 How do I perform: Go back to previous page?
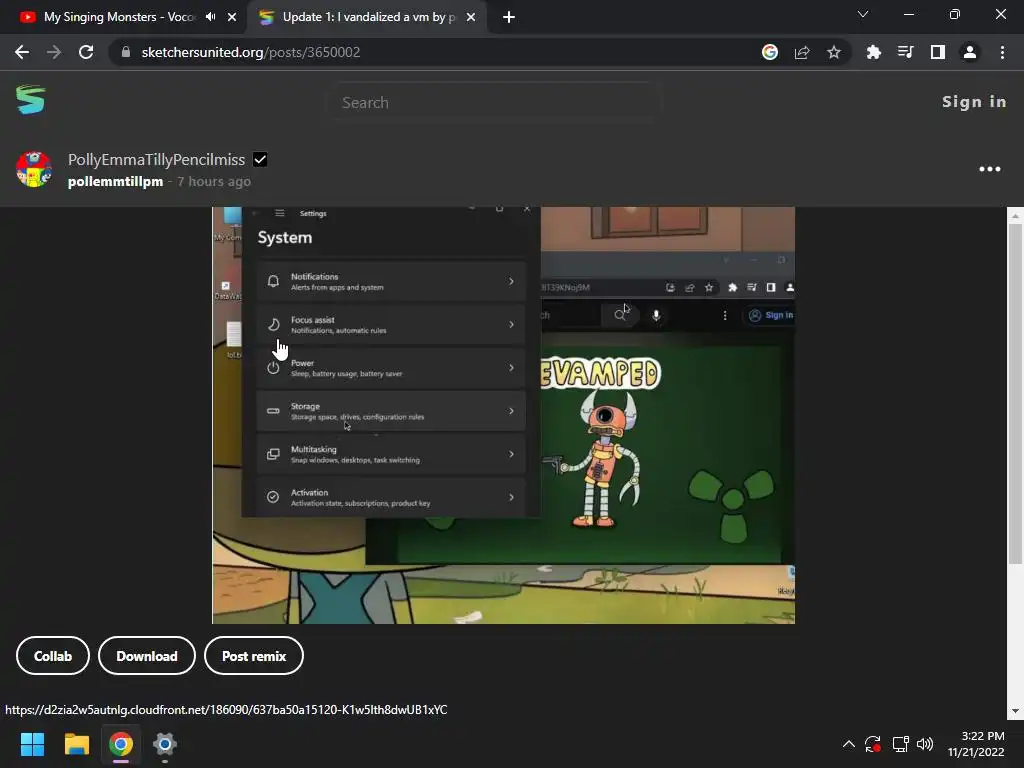[22, 52]
